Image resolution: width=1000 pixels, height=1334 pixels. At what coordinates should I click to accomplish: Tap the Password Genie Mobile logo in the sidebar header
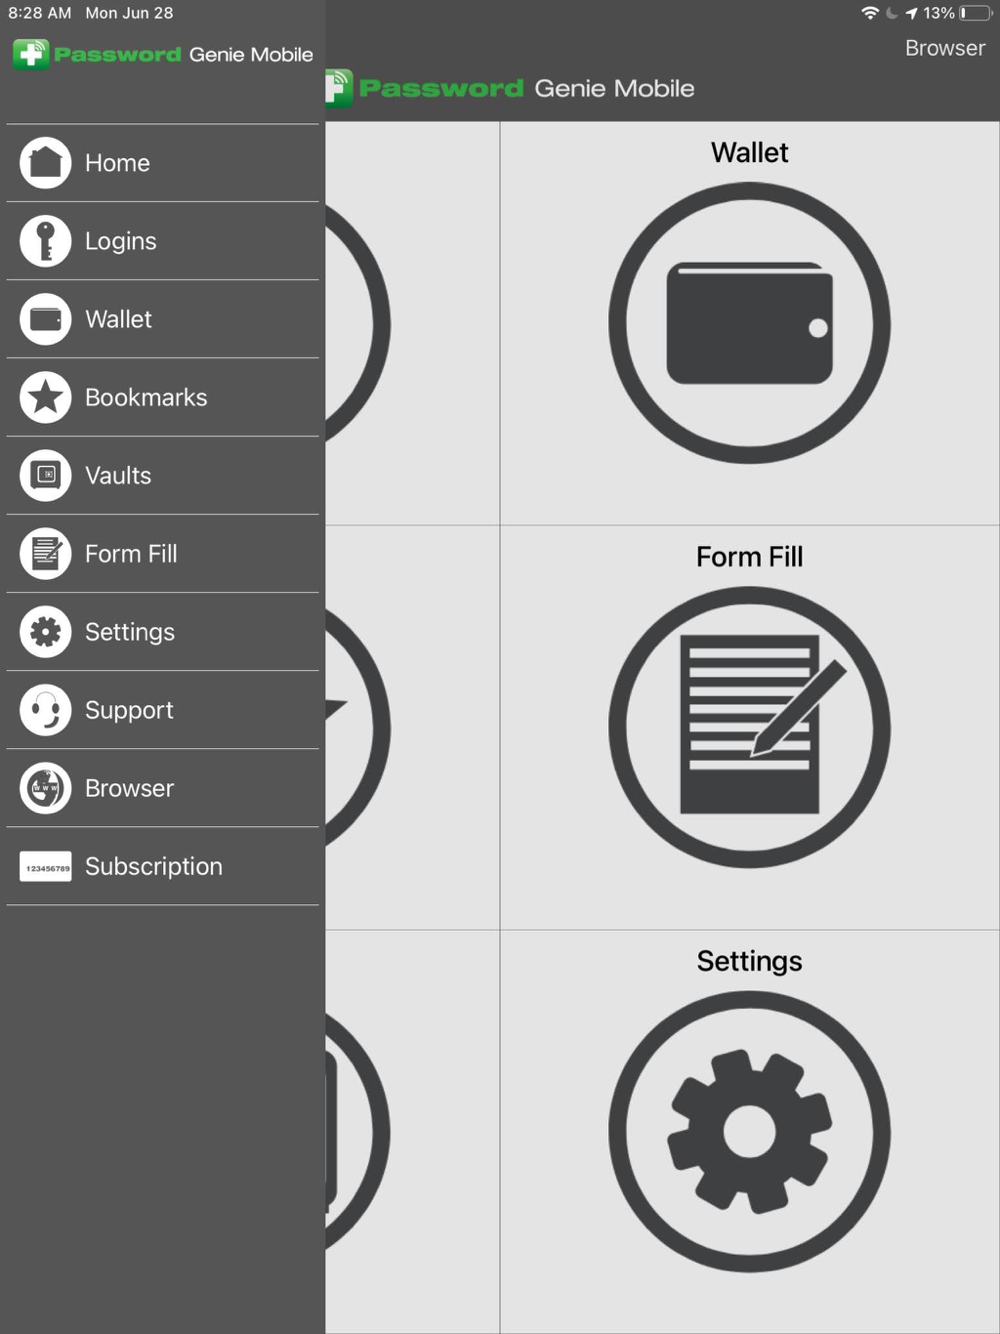click(x=163, y=54)
